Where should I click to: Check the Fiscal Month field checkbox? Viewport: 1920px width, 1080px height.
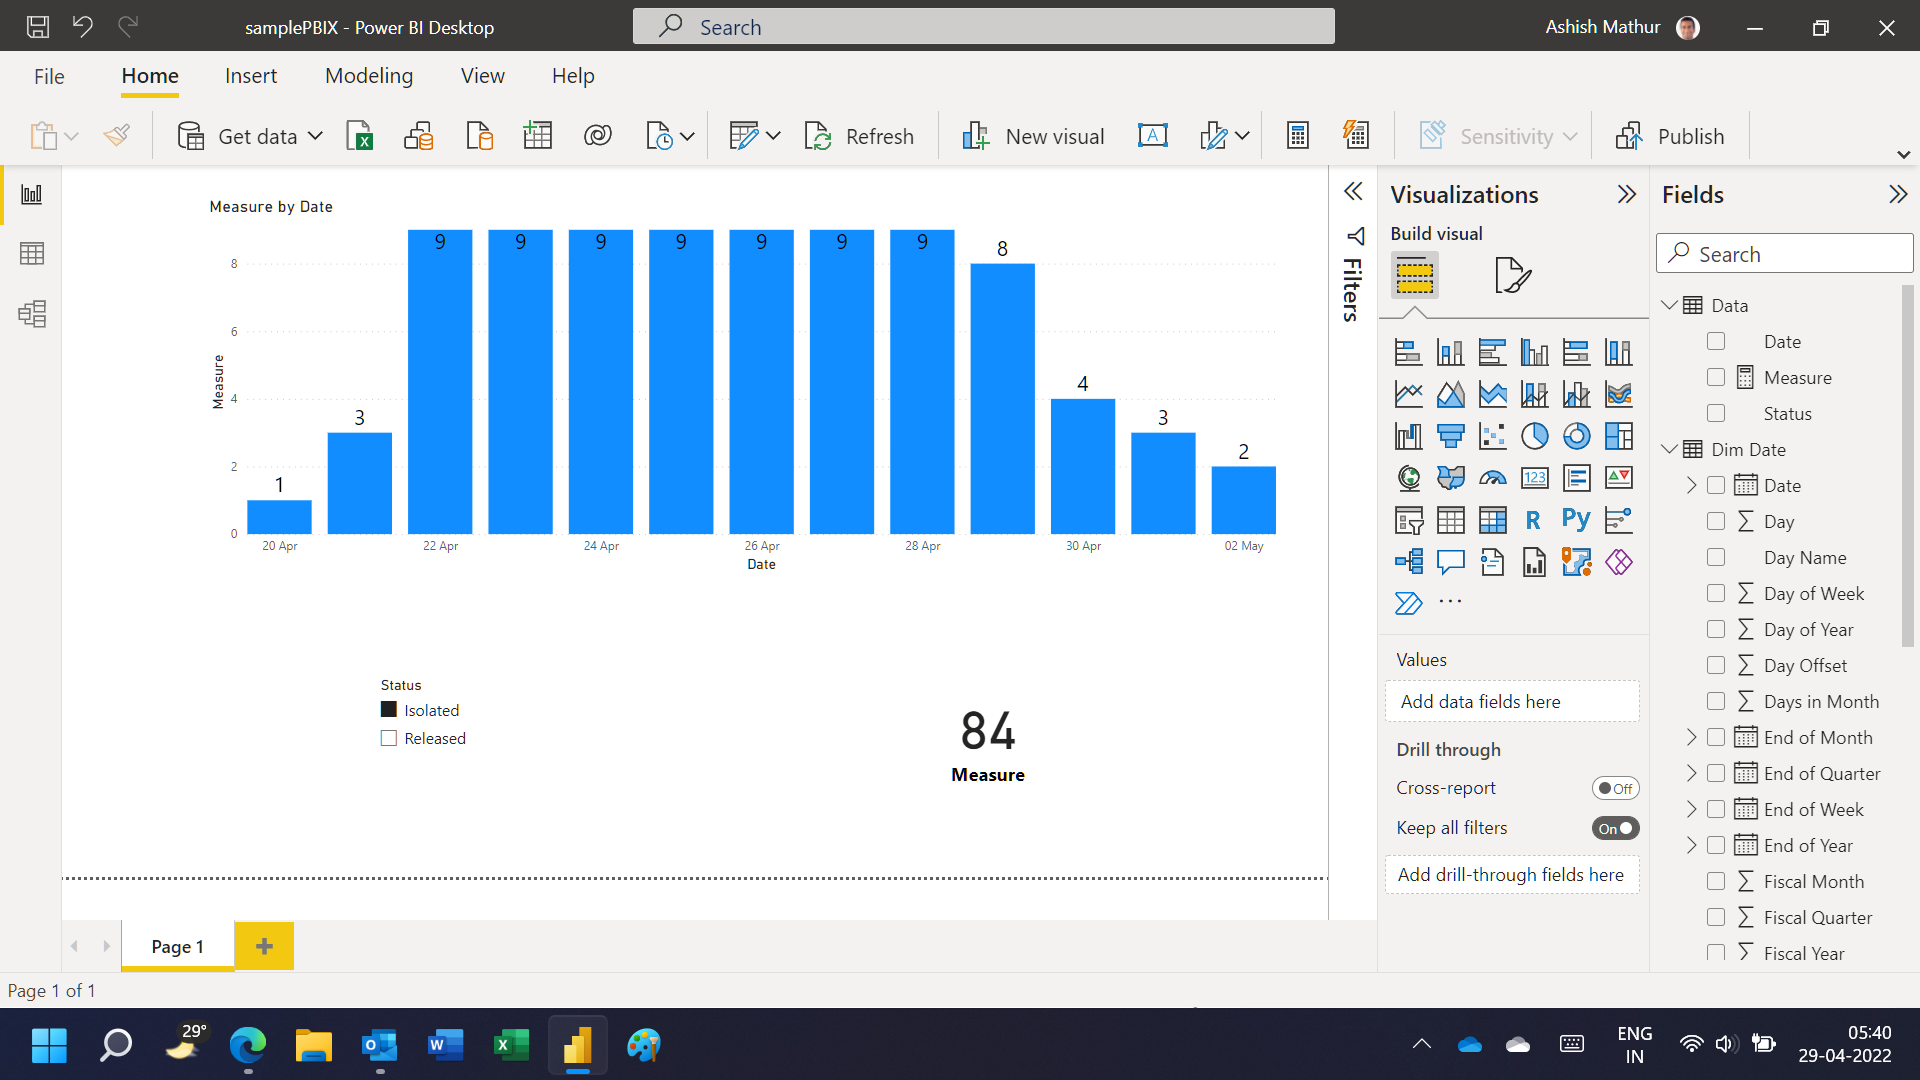tap(1716, 882)
